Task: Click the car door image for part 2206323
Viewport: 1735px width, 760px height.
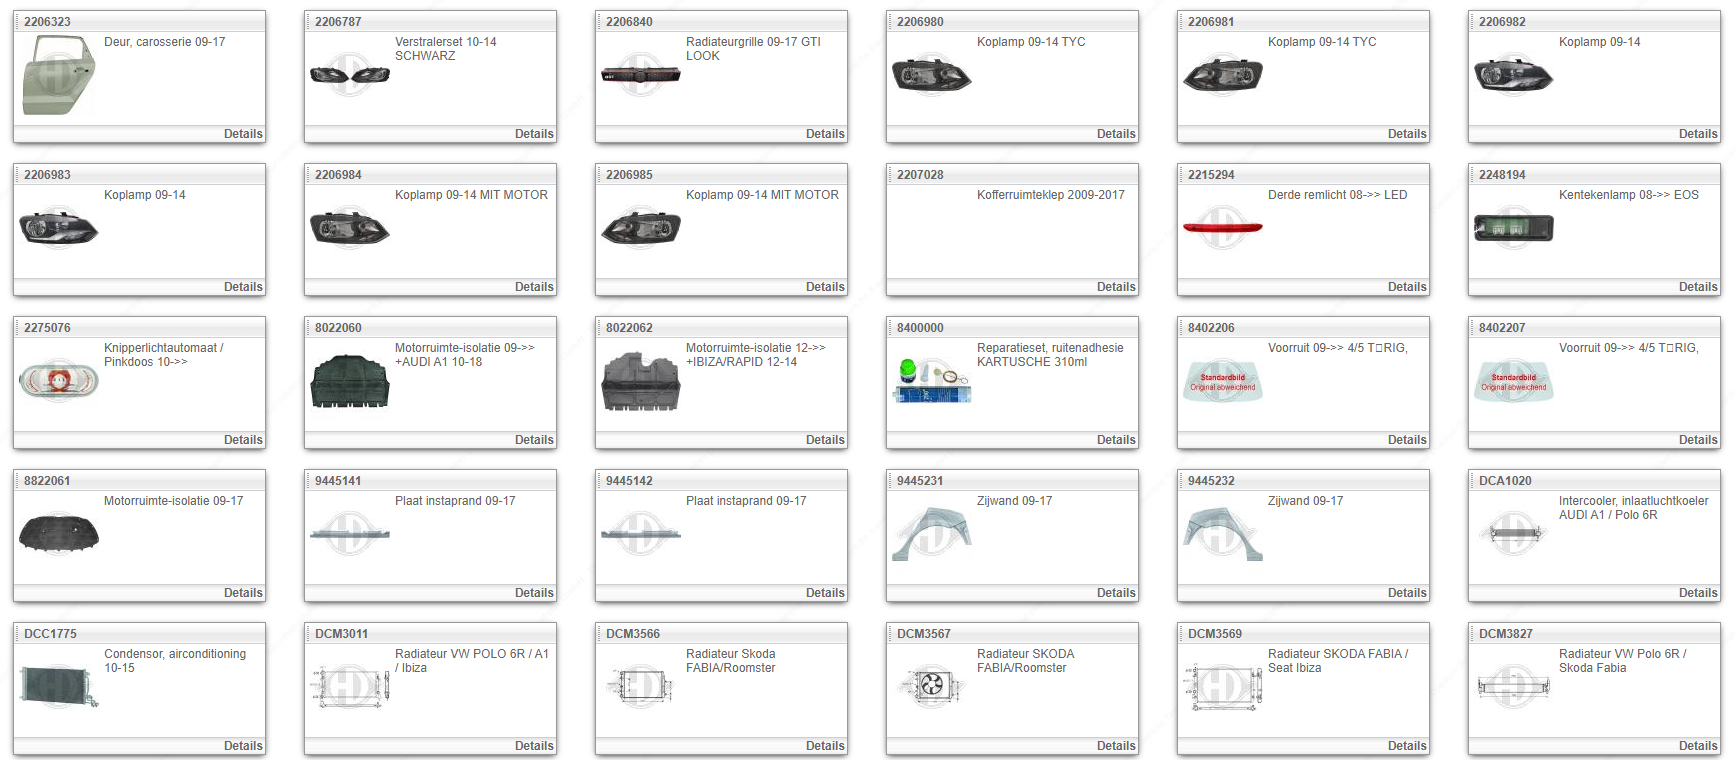Action: point(58,75)
